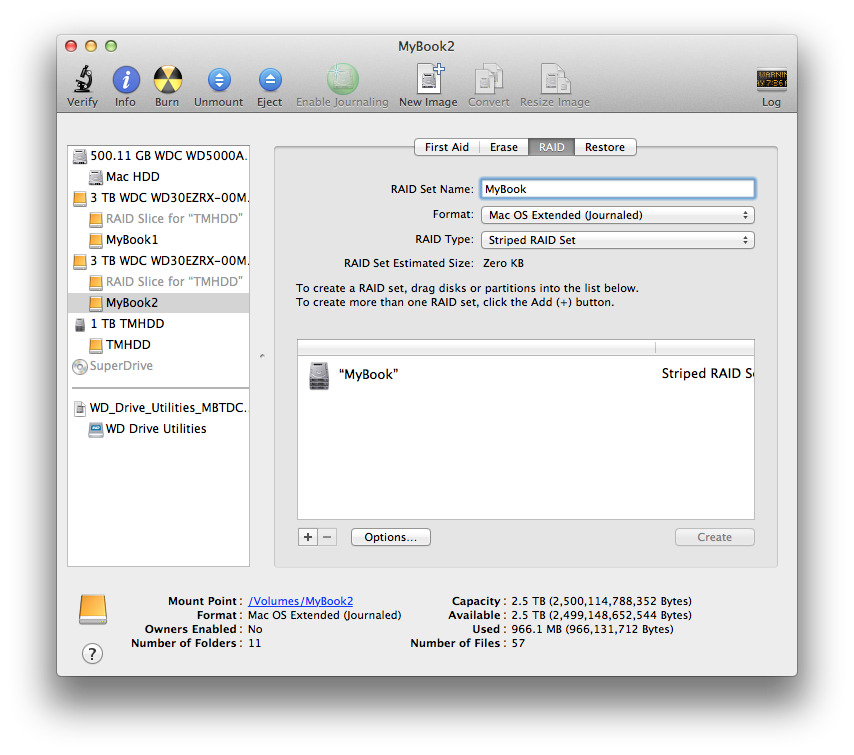
Task: Switch to the First Aid tab
Action: (x=447, y=147)
